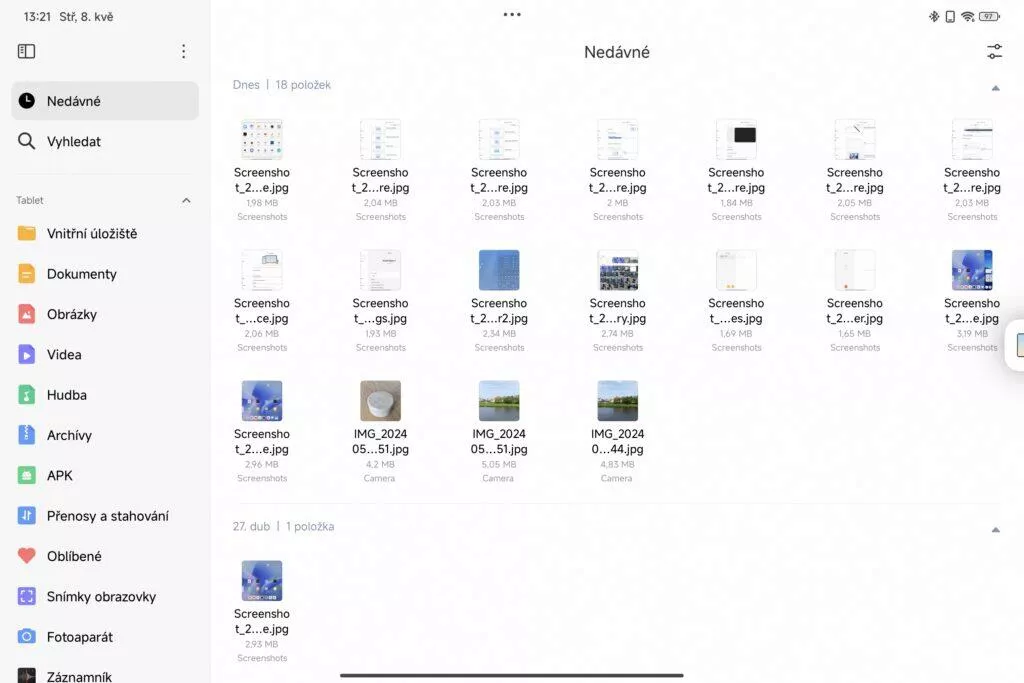The height and width of the screenshot is (683, 1024).
Task: Open the Screenshot t_2...r2.jpg thumbnail
Action: point(499,270)
